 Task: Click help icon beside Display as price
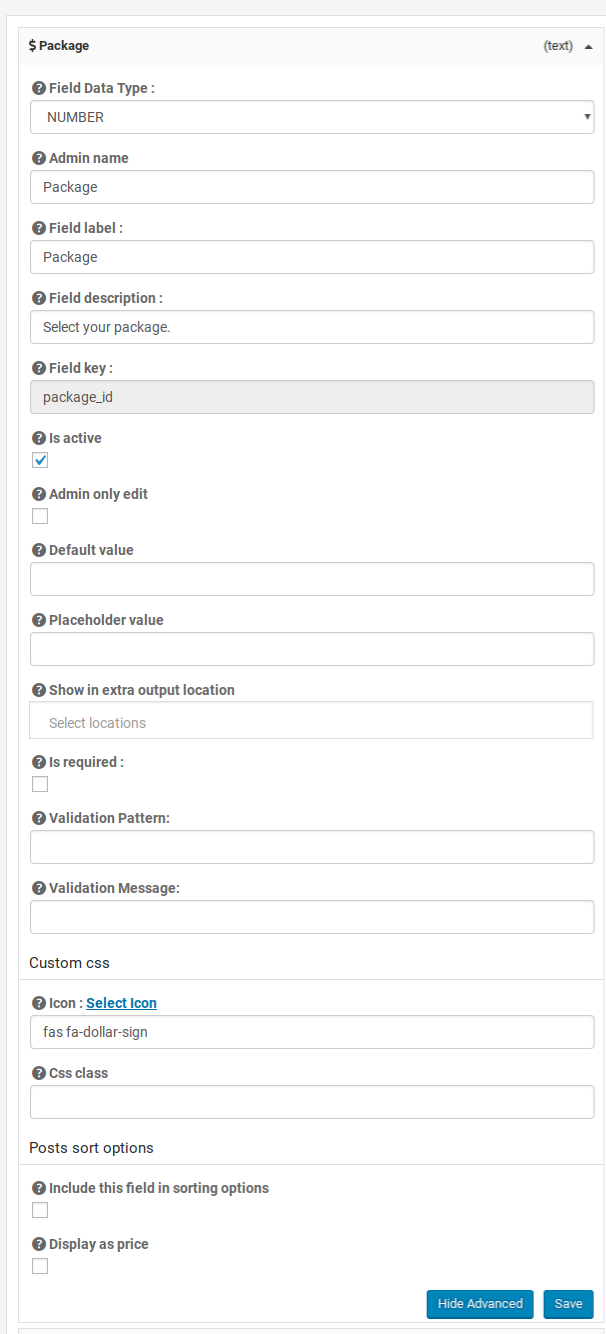(39, 1244)
